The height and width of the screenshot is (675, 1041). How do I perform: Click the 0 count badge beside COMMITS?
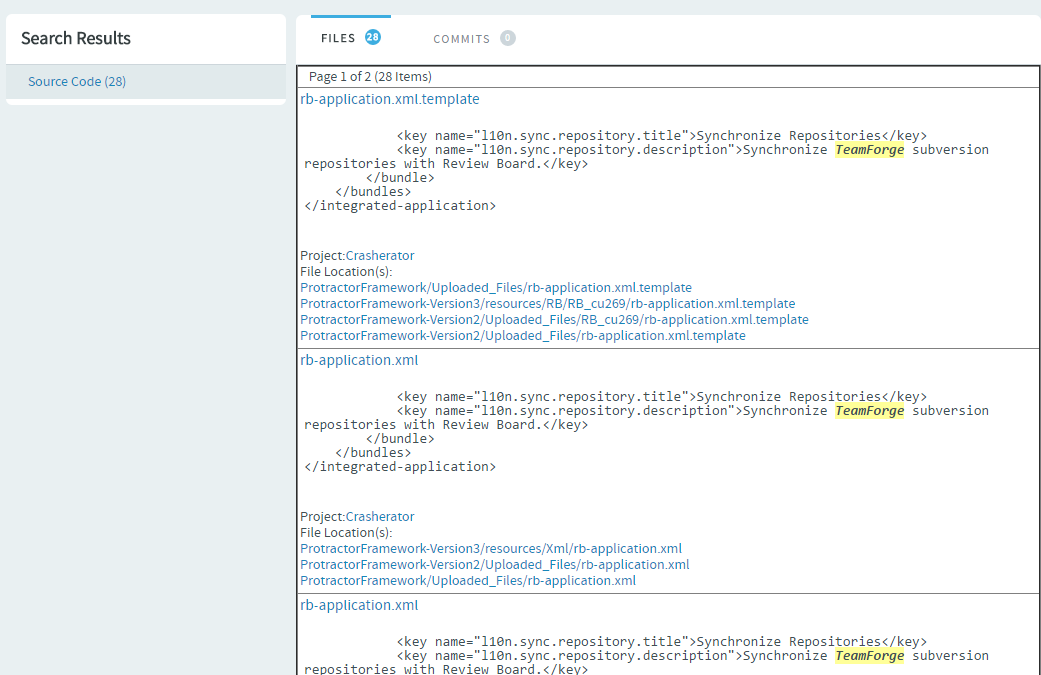click(x=508, y=38)
